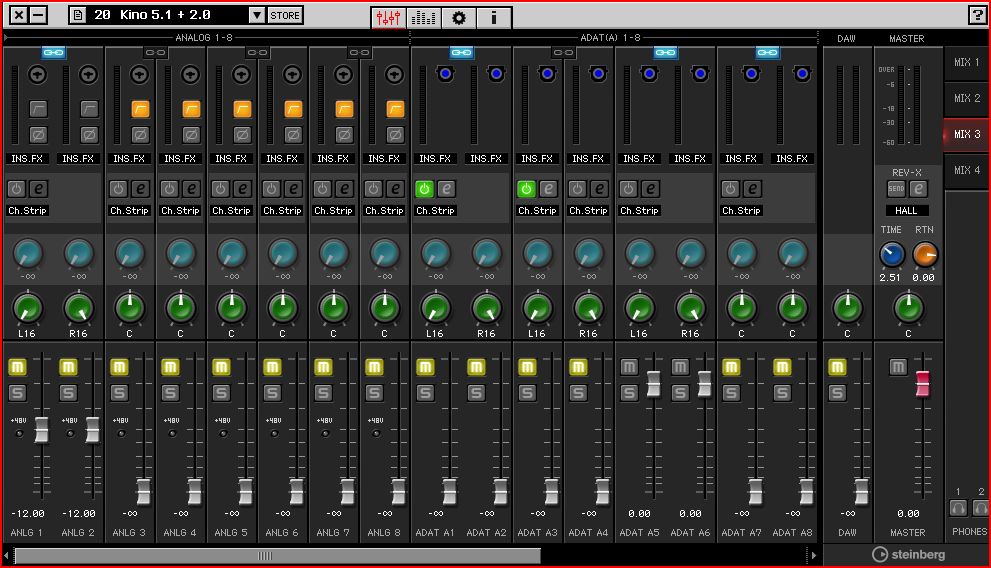991x568 pixels.
Task: Switch to the MIX 1 tab
Action: pyautogui.click(x=967, y=63)
